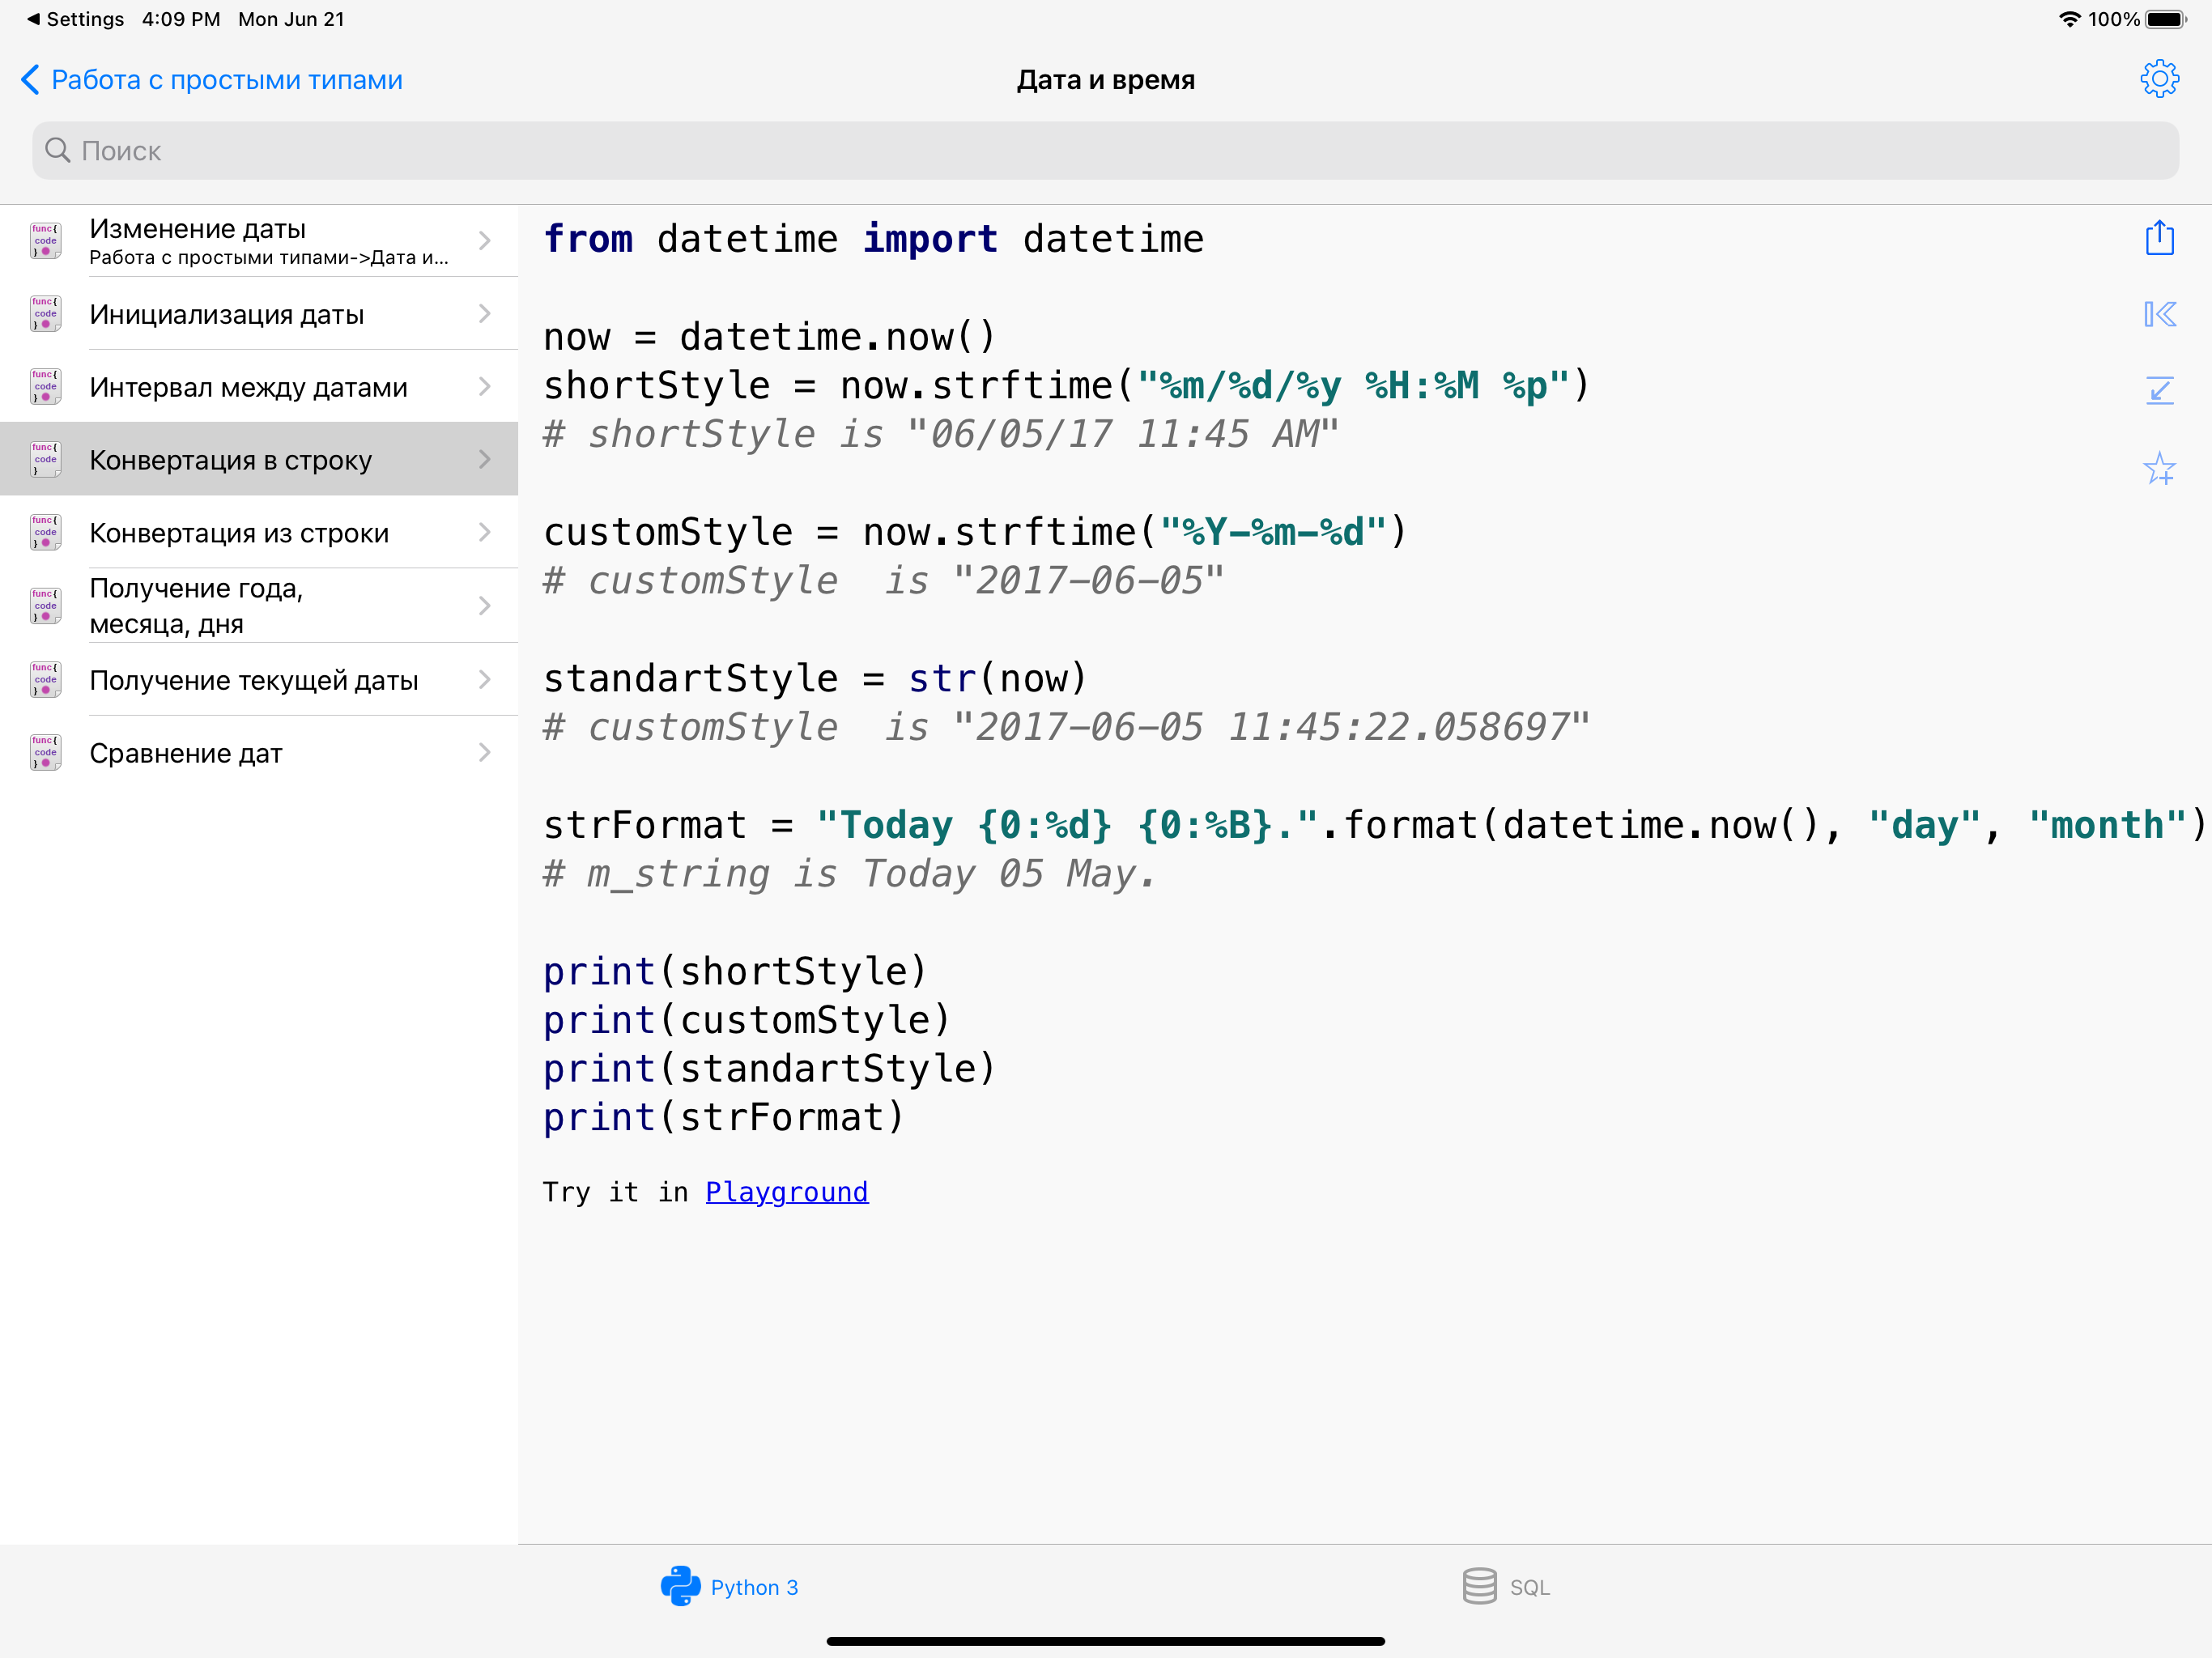Click the print(standartStyle) line
Viewport: 2212px width, 1658px height.
[x=769, y=1069]
